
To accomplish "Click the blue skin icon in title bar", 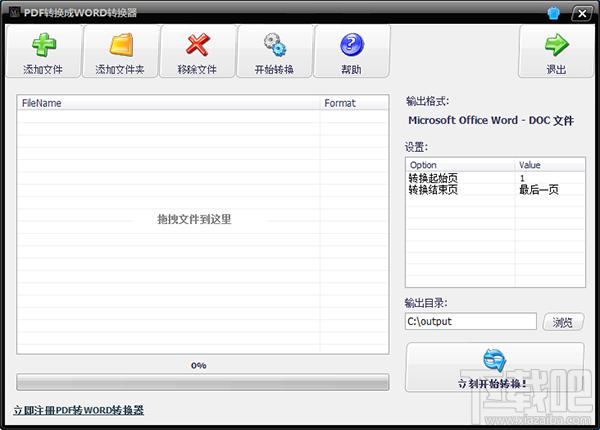I will pos(553,12).
